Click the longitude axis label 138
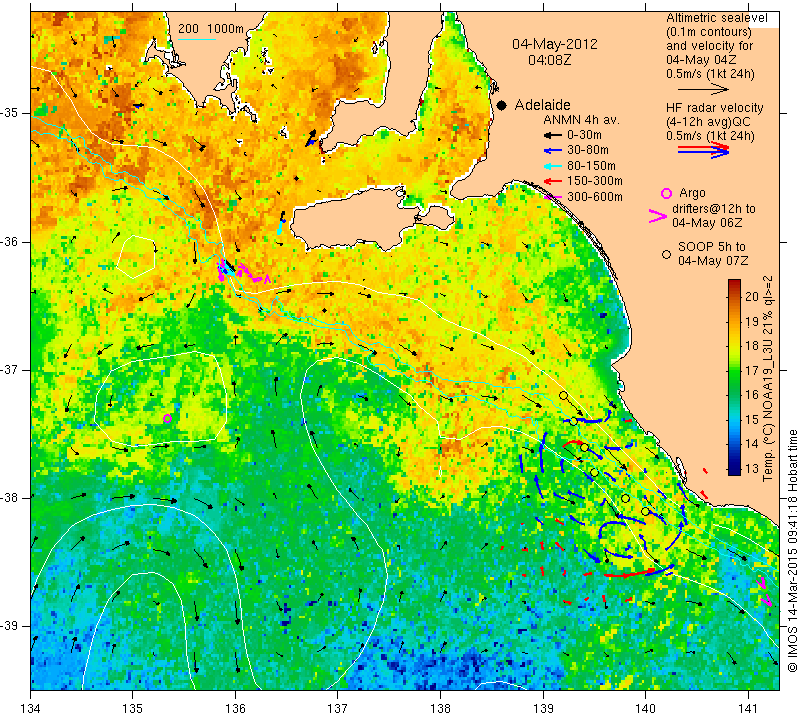800x720 pixels. [440, 709]
